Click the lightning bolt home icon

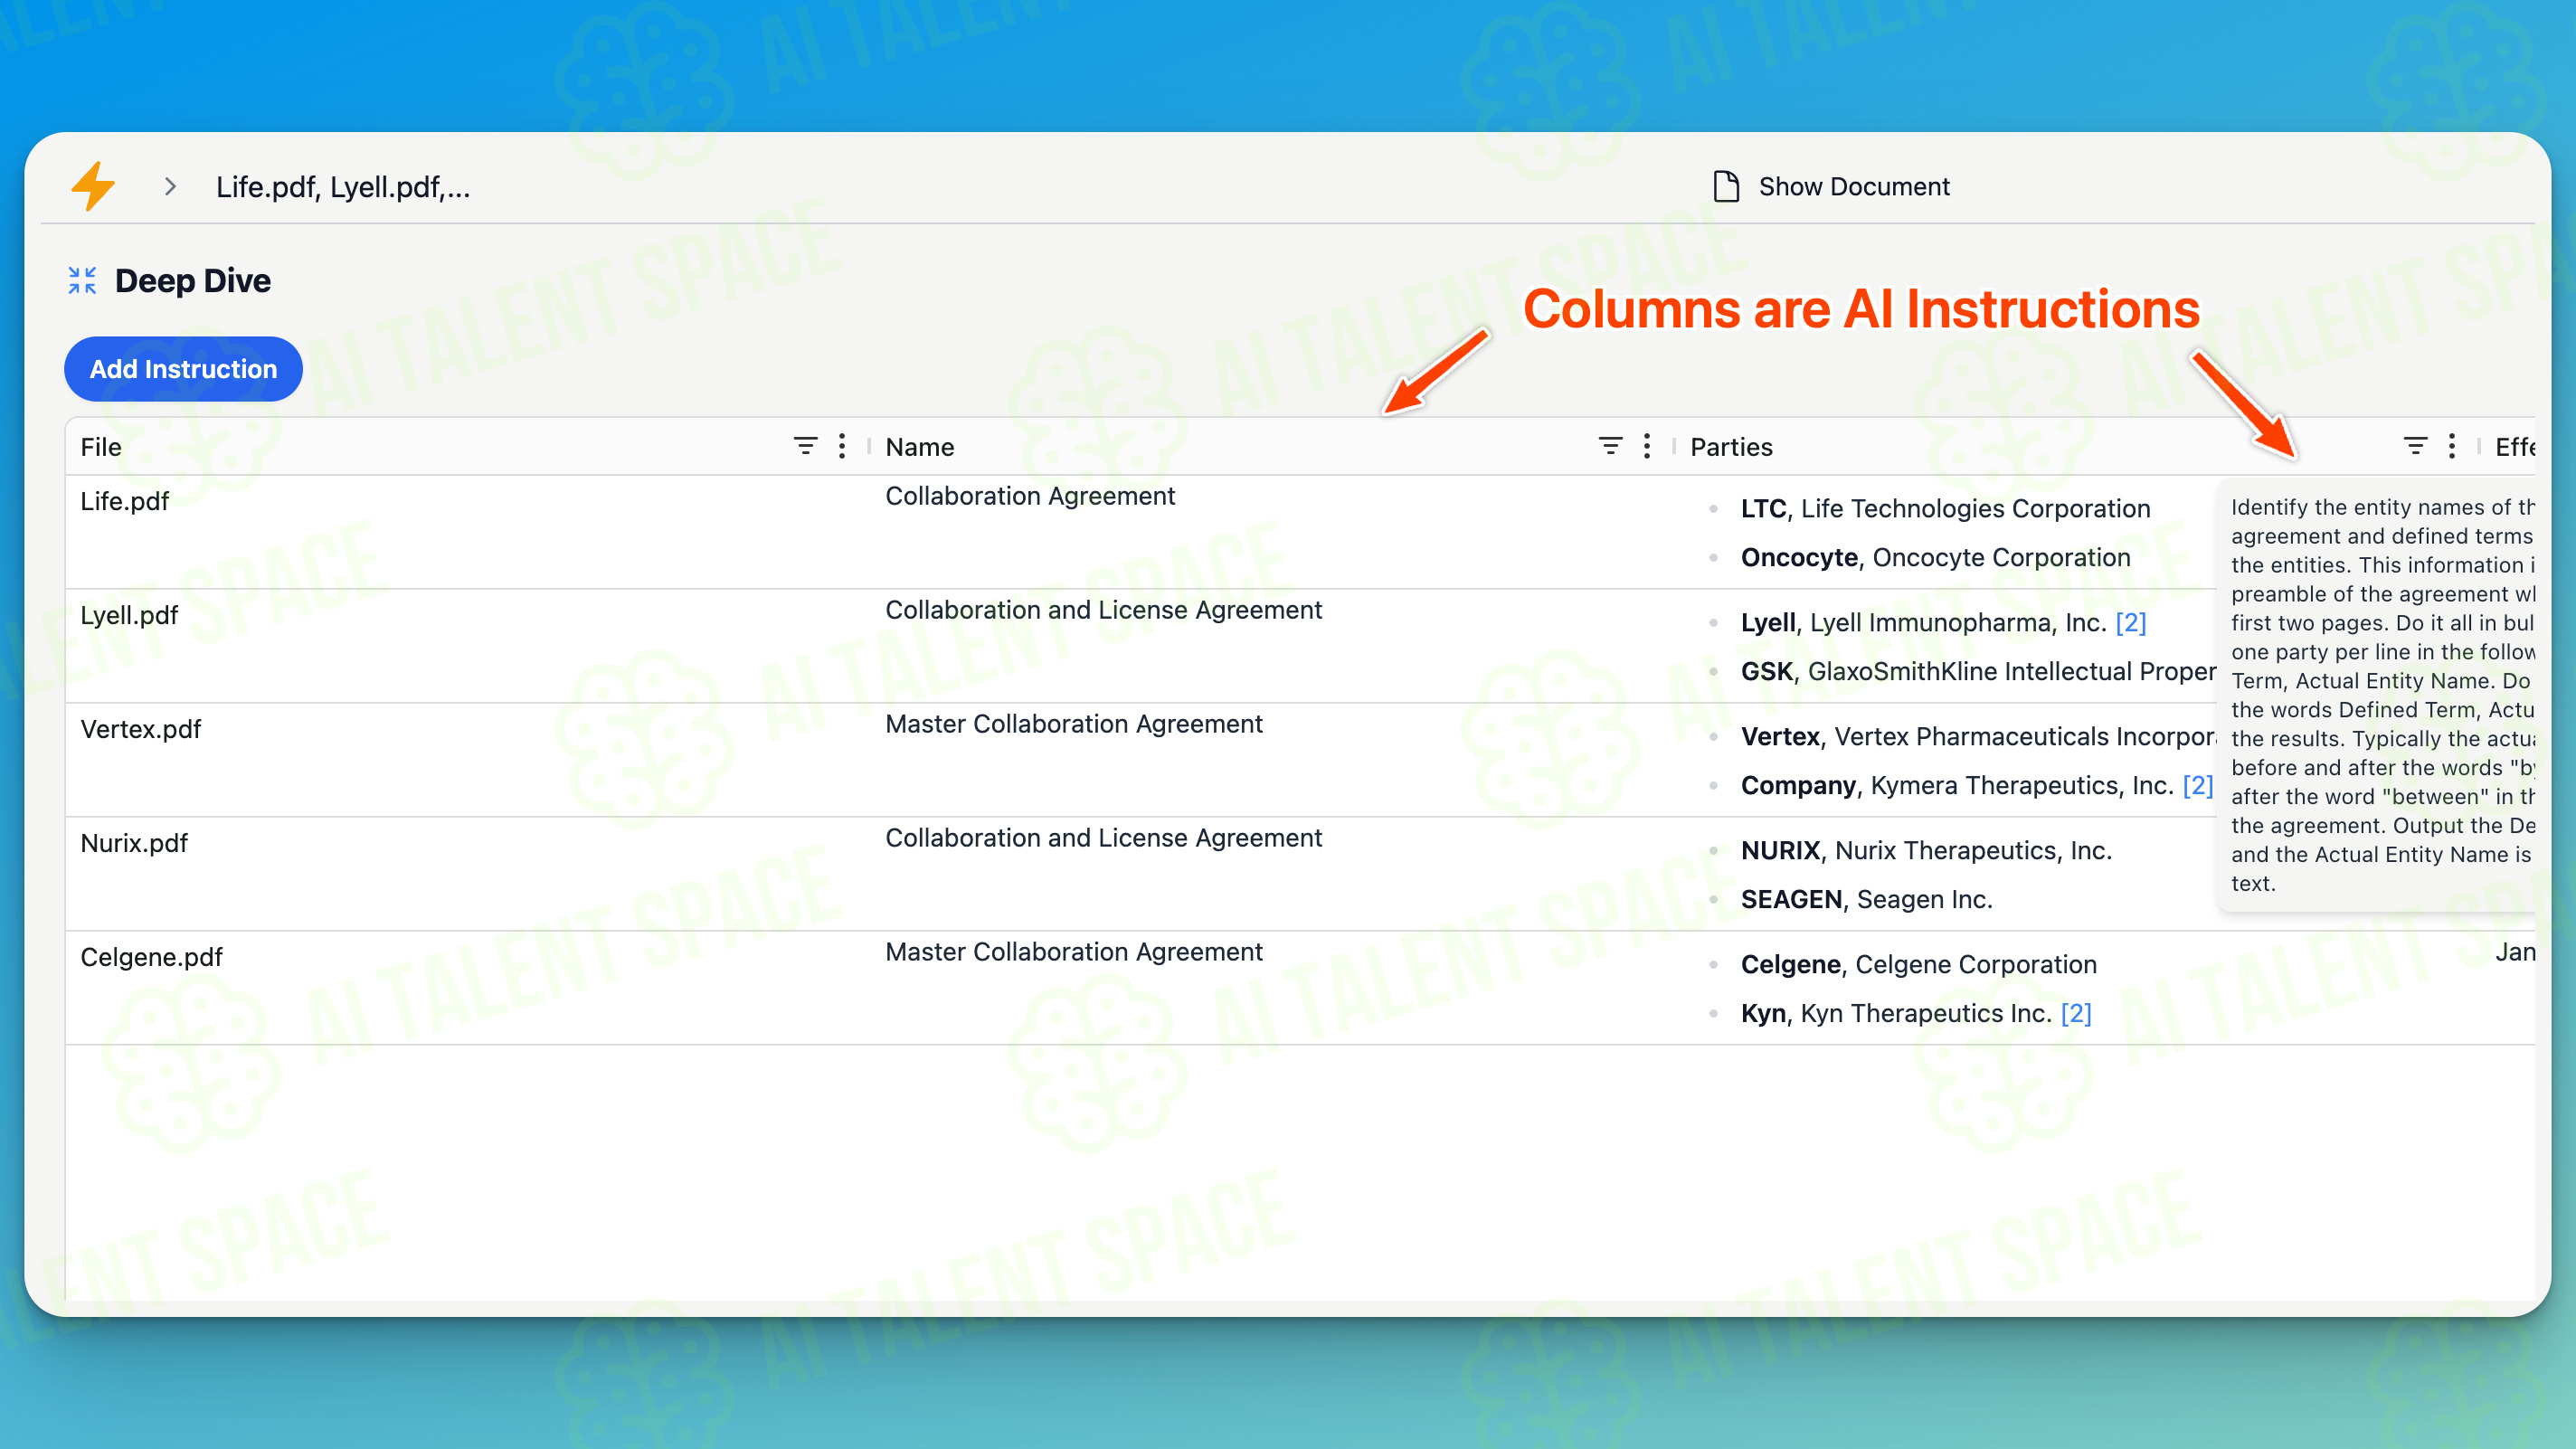tap(93, 186)
